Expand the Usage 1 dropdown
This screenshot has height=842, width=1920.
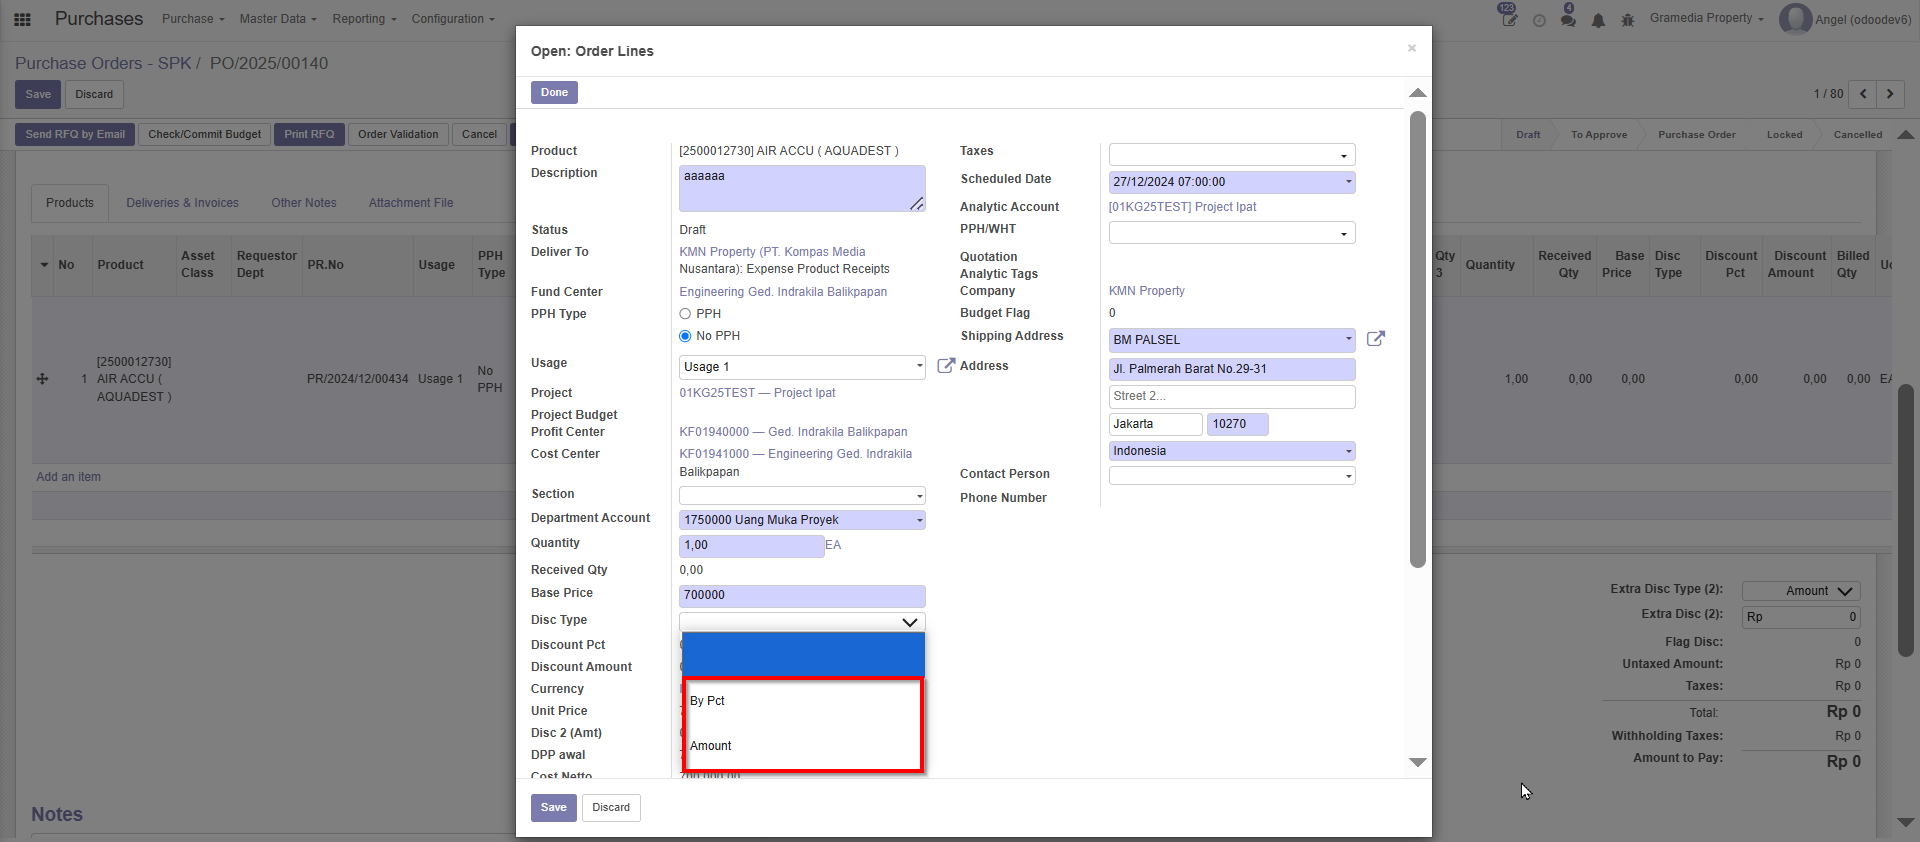(802, 367)
